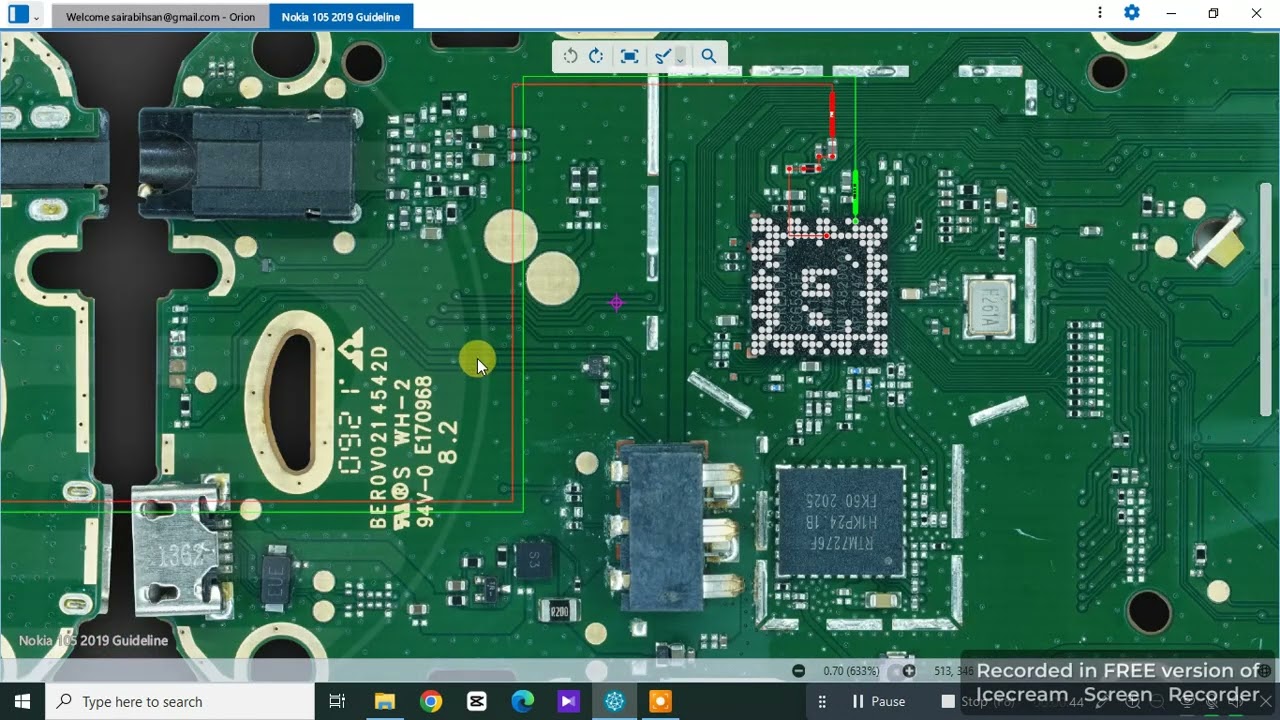The image size is (1280, 720).
Task: Select the draw/annotate pen tool
Action: point(662,57)
